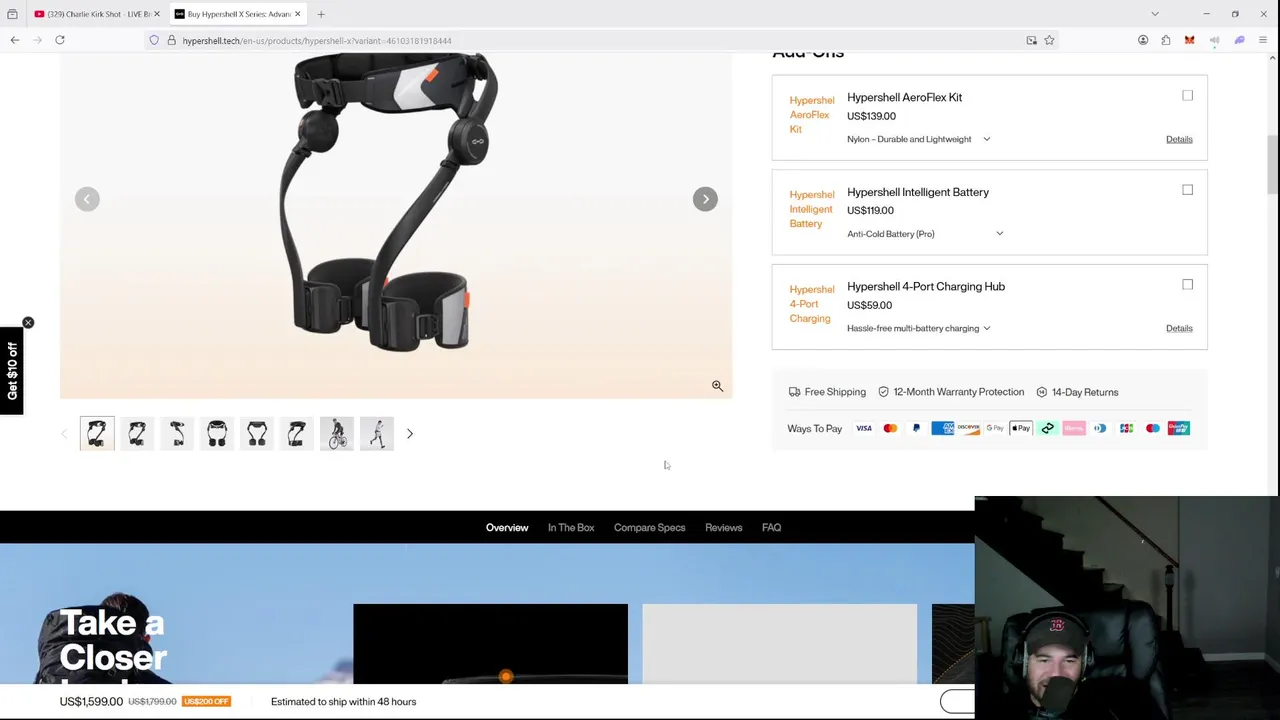Go back with the browser back arrow
This screenshot has width=1280, height=720.
click(14, 40)
